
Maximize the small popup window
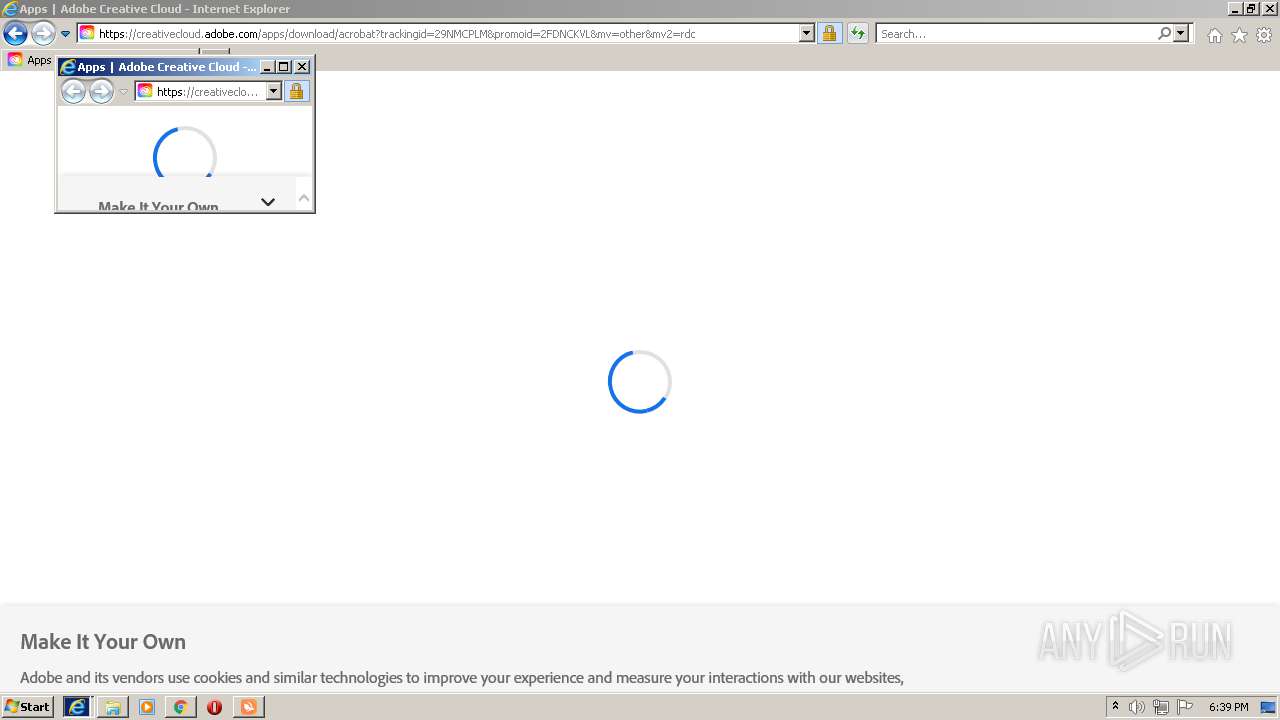click(284, 67)
